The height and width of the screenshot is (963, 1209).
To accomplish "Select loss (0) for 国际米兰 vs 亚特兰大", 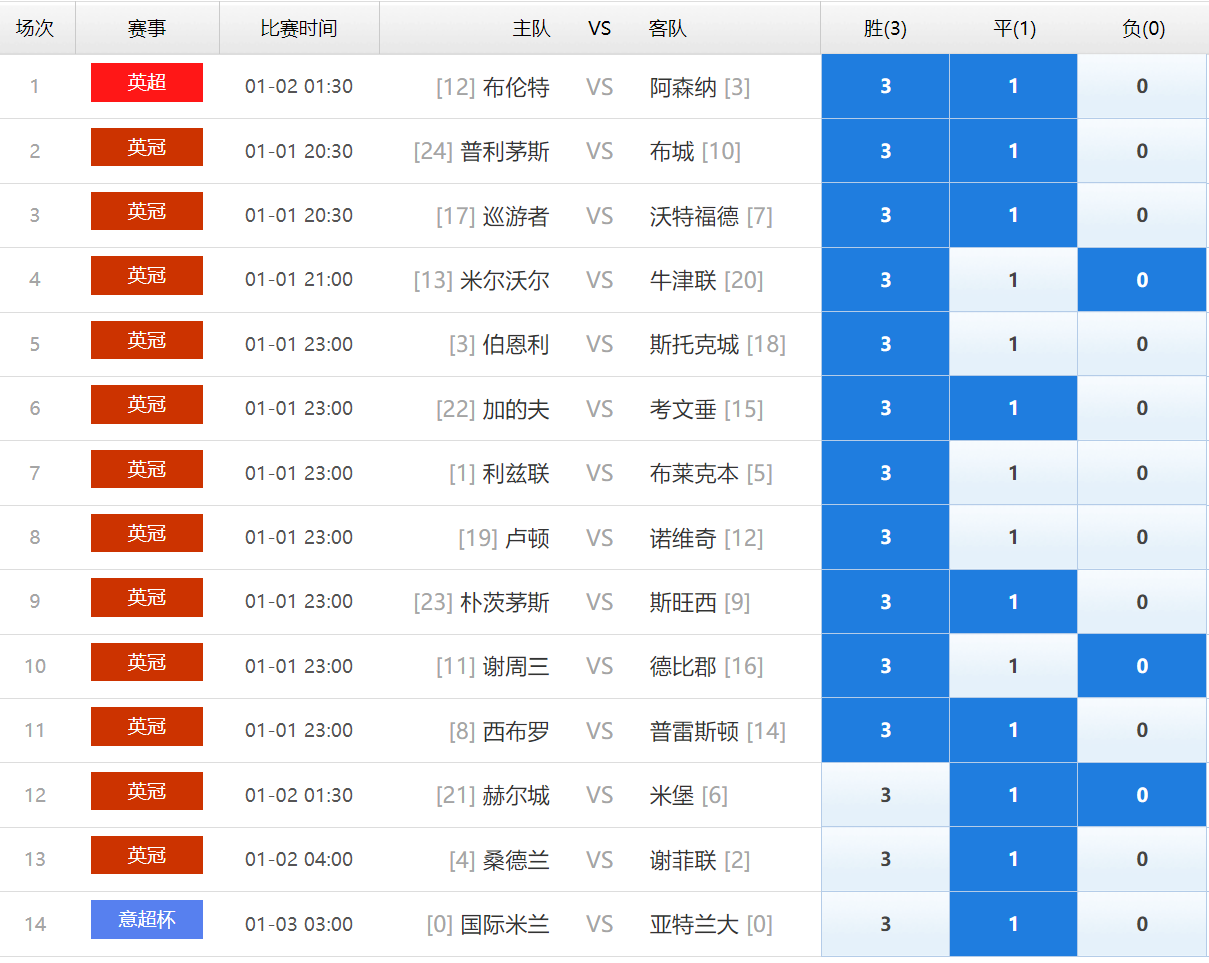I will (1142, 924).
